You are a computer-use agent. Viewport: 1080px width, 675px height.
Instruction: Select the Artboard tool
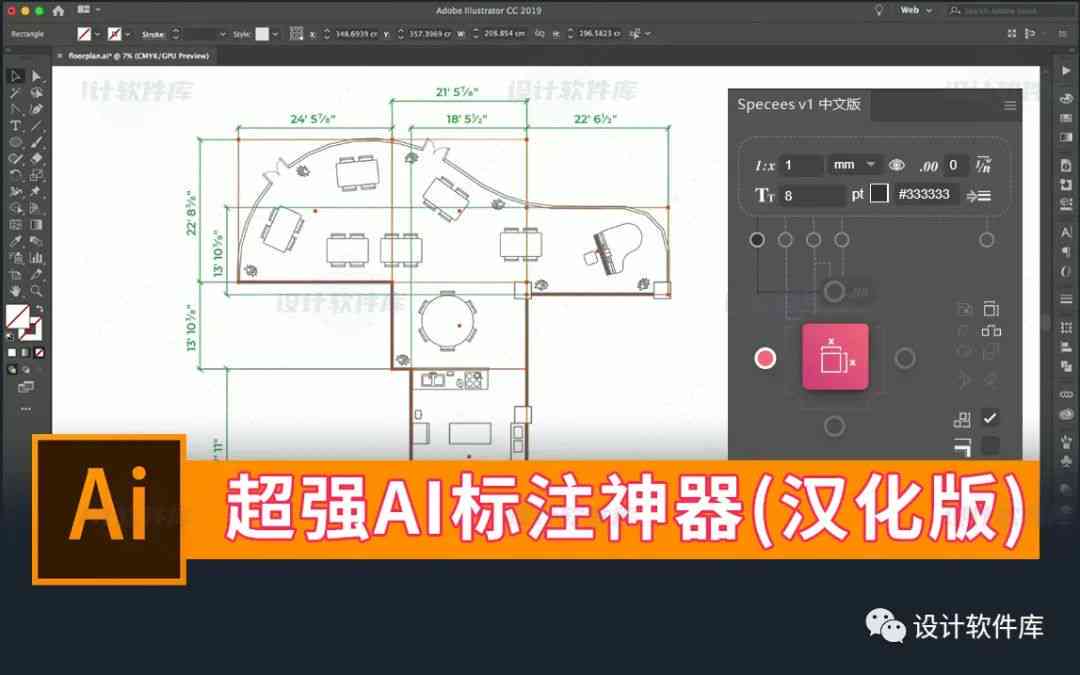click(16, 274)
